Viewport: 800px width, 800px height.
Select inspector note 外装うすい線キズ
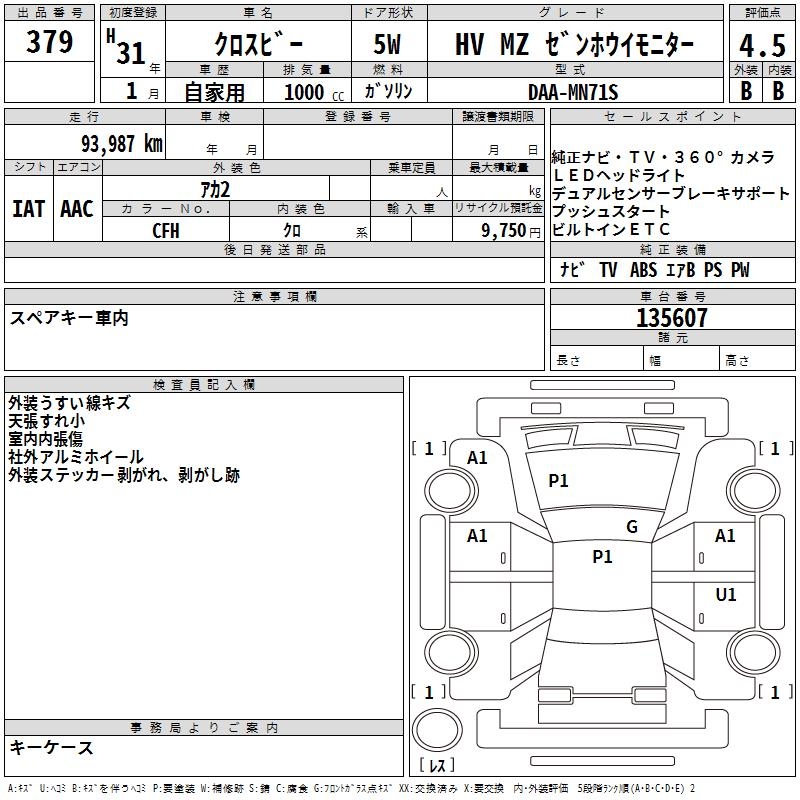pos(69,403)
